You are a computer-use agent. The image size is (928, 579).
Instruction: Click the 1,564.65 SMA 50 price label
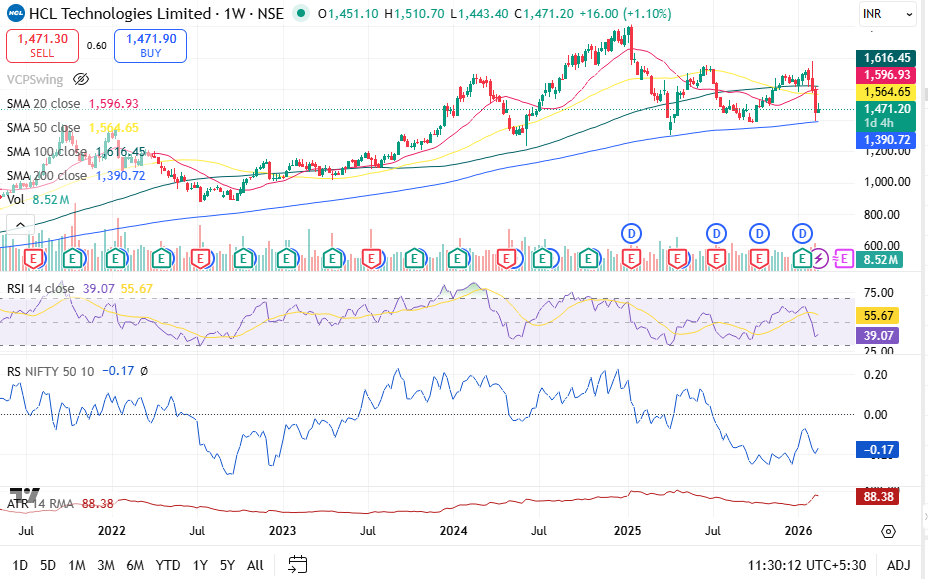886,92
